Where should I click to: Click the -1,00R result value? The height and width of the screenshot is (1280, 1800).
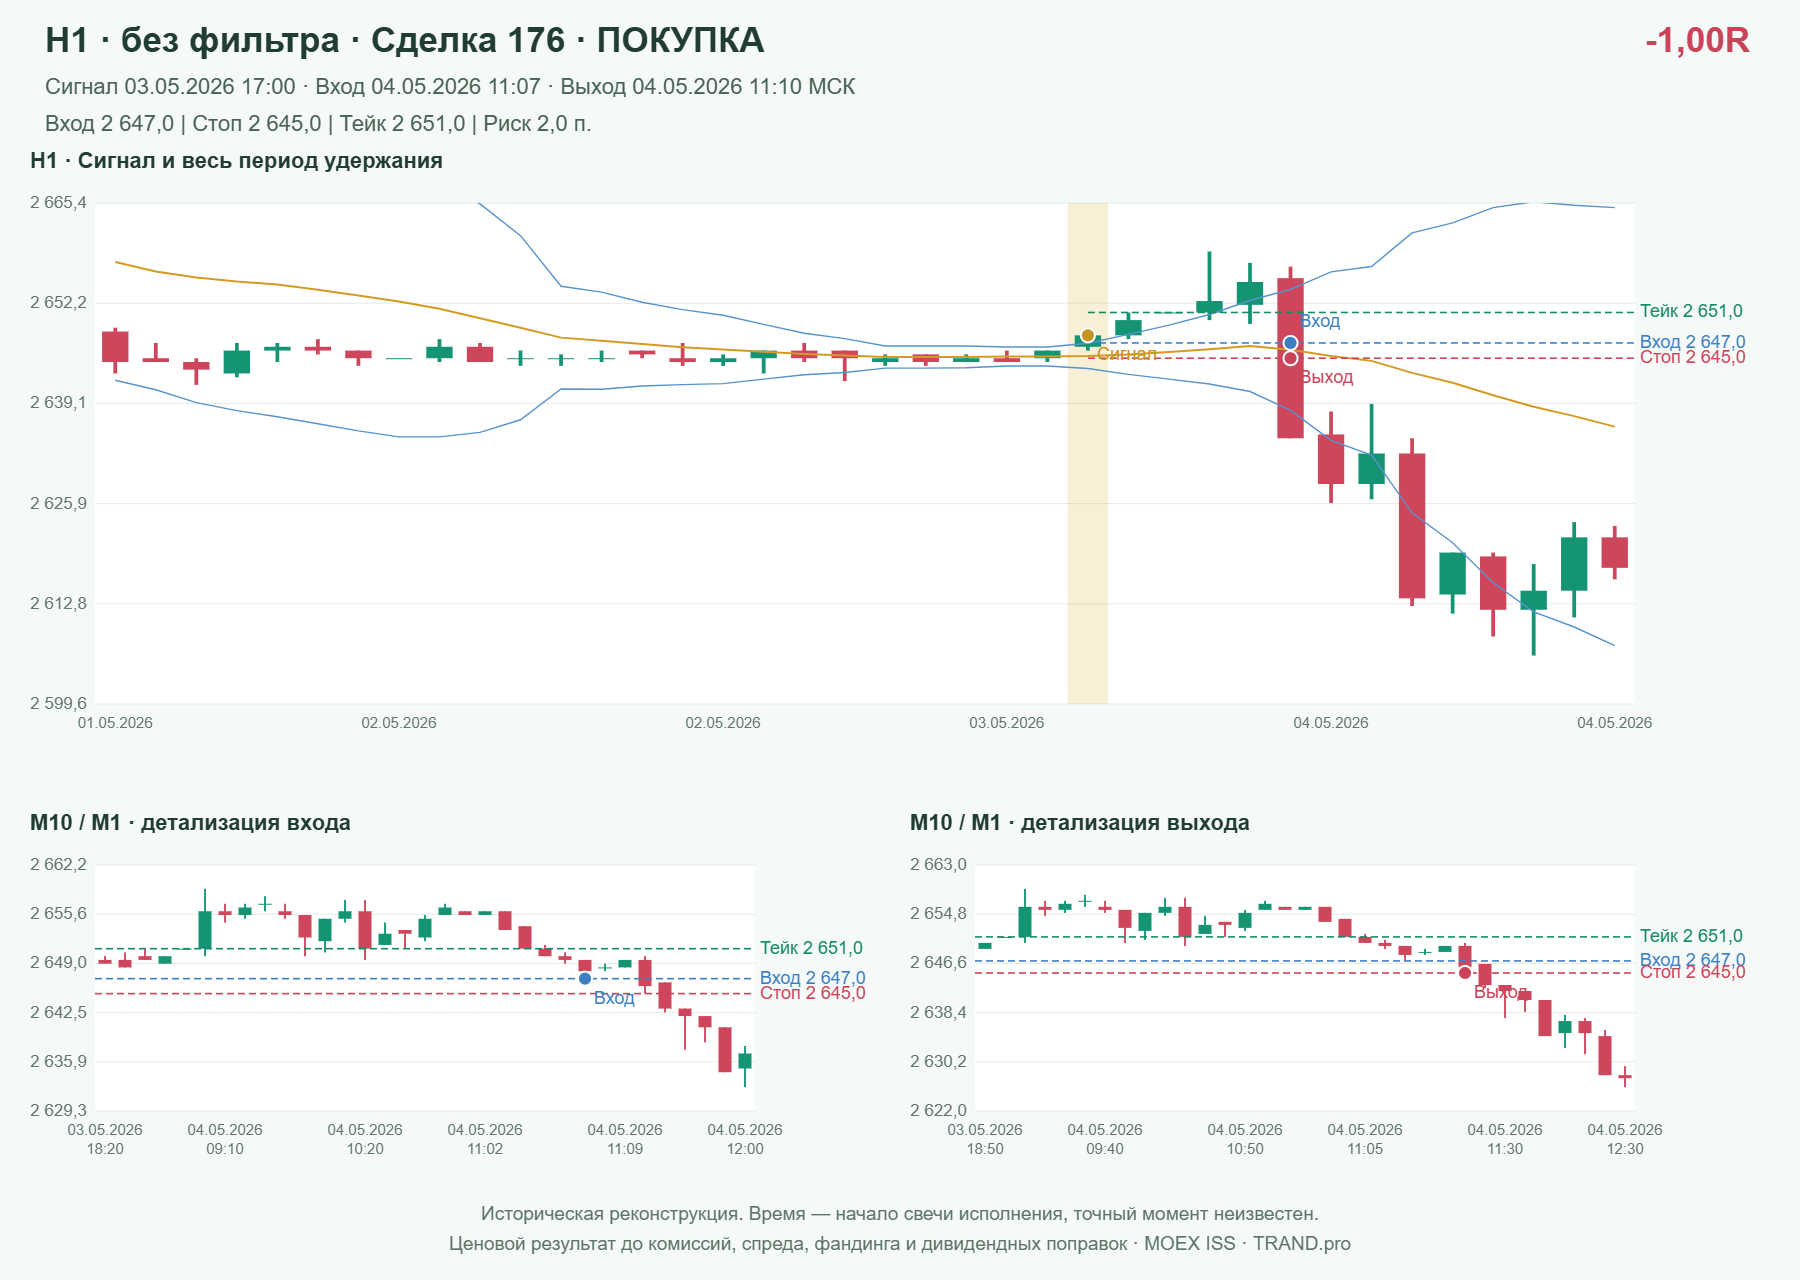(x=1697, y=40)
